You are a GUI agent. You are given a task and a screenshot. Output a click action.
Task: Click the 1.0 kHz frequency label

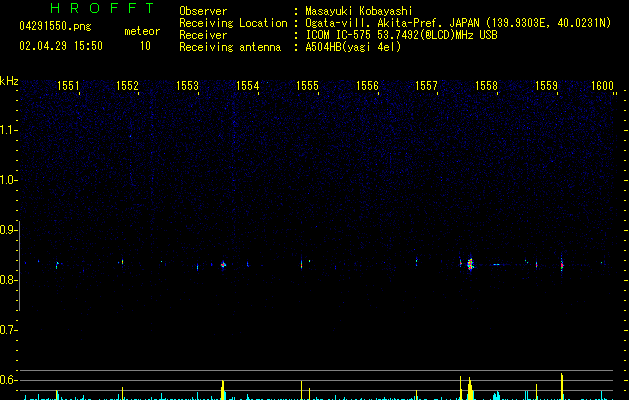9,180
